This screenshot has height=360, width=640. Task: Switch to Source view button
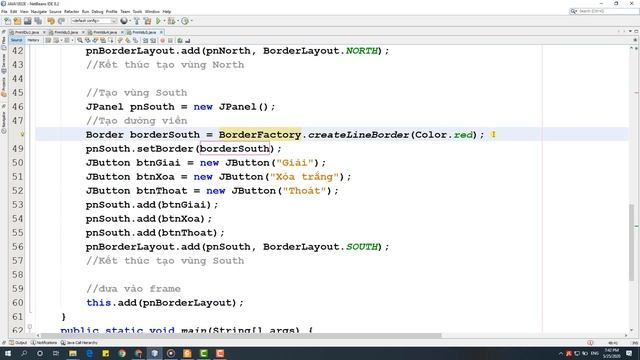[16, 40]
